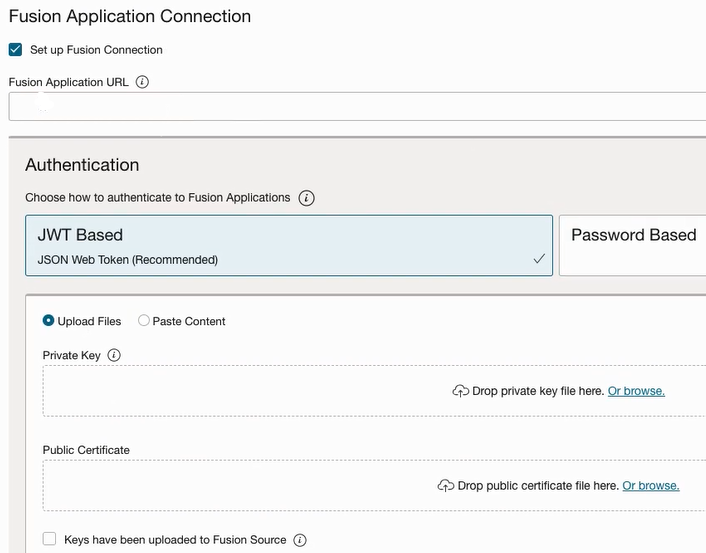Screen dimensions: 706x553
Task: Browse for a private key file
Action: (x=636, y=391)
